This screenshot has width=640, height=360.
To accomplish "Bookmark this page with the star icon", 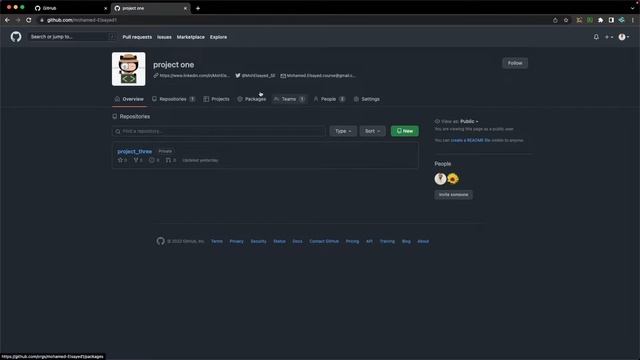I will click(566, 20).
